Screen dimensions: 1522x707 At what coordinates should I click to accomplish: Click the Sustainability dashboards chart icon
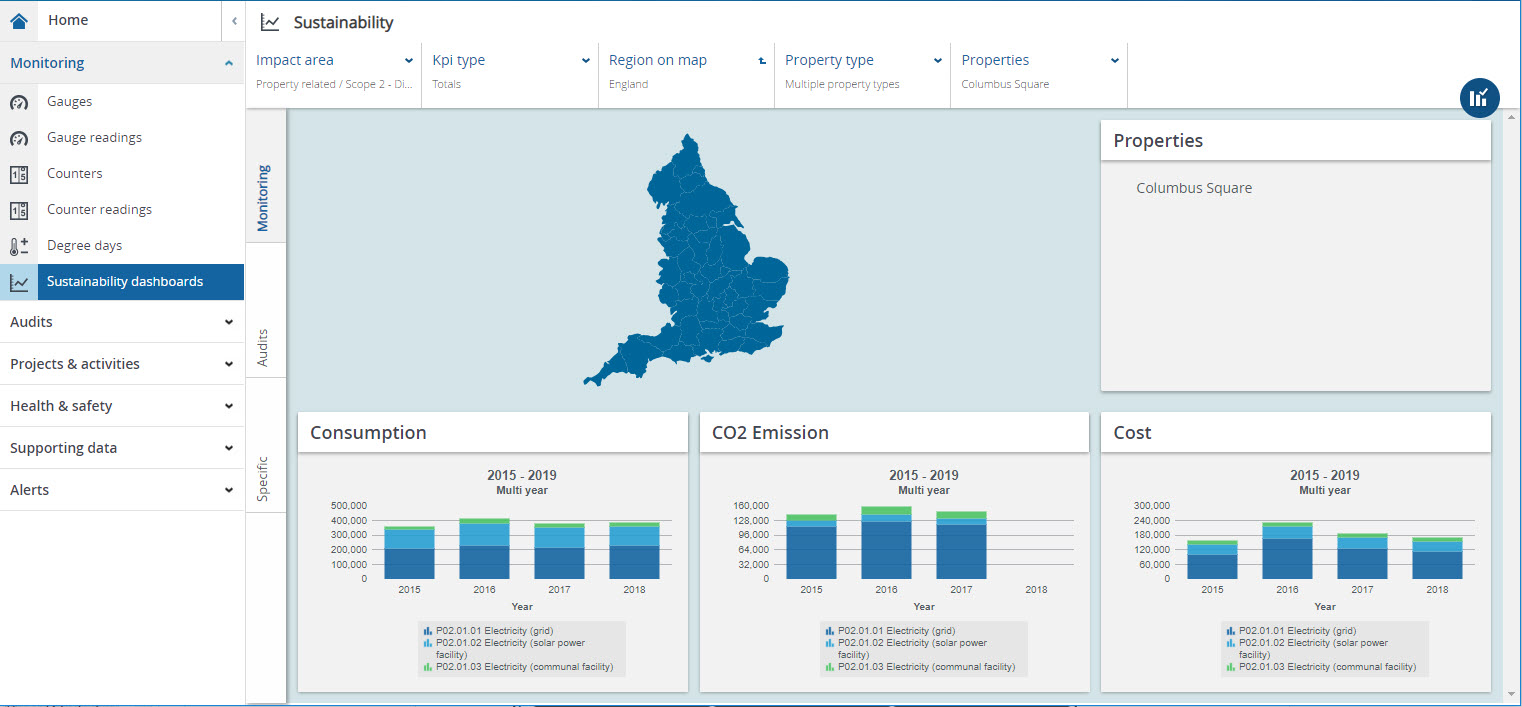pos(20,281)
